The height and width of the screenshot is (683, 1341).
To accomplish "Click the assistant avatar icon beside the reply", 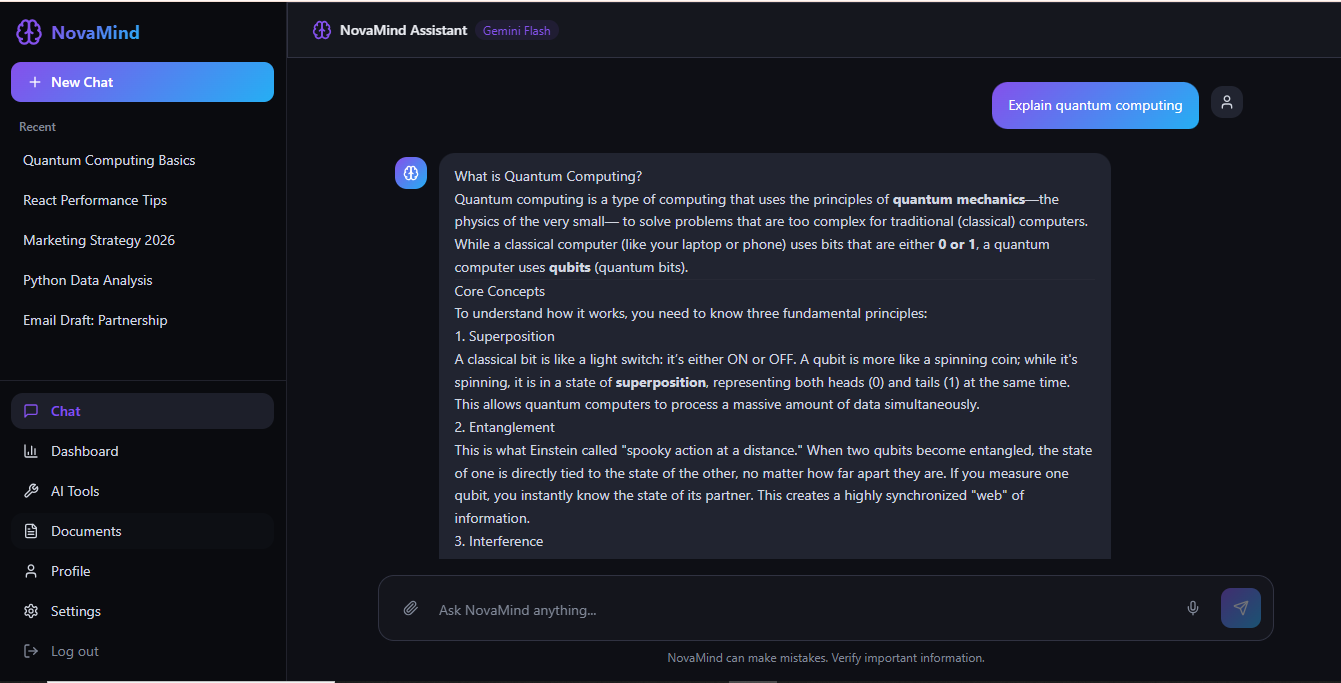I will tap(411, 173).
